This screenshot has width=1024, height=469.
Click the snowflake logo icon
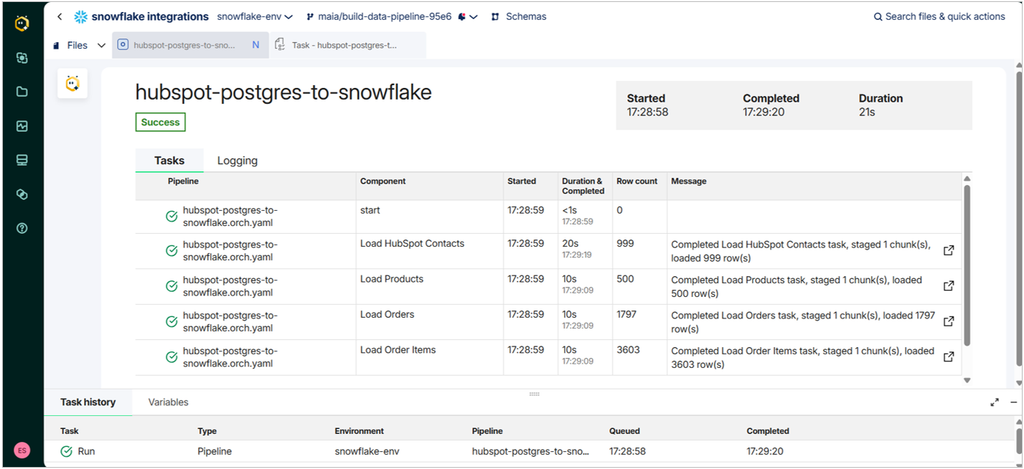pos(81,17)
